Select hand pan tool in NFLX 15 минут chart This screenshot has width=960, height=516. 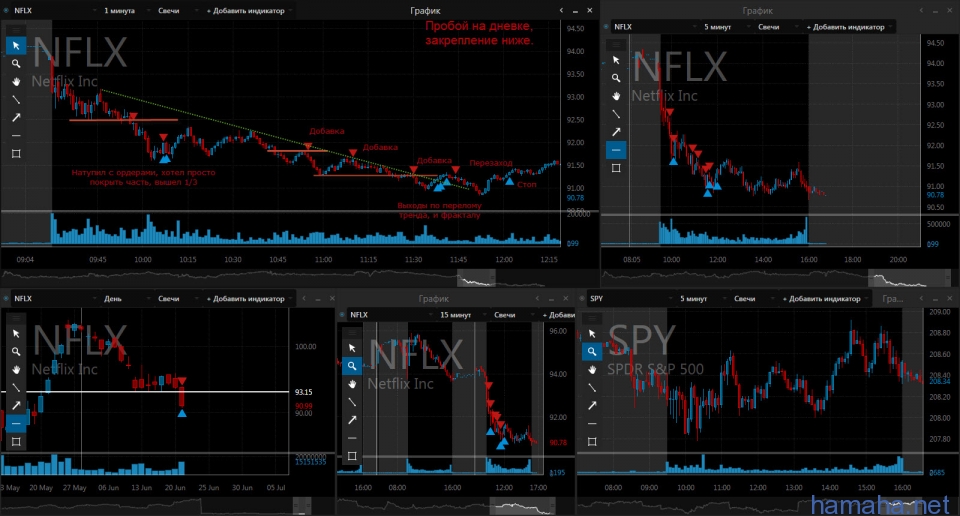(352, 384)
